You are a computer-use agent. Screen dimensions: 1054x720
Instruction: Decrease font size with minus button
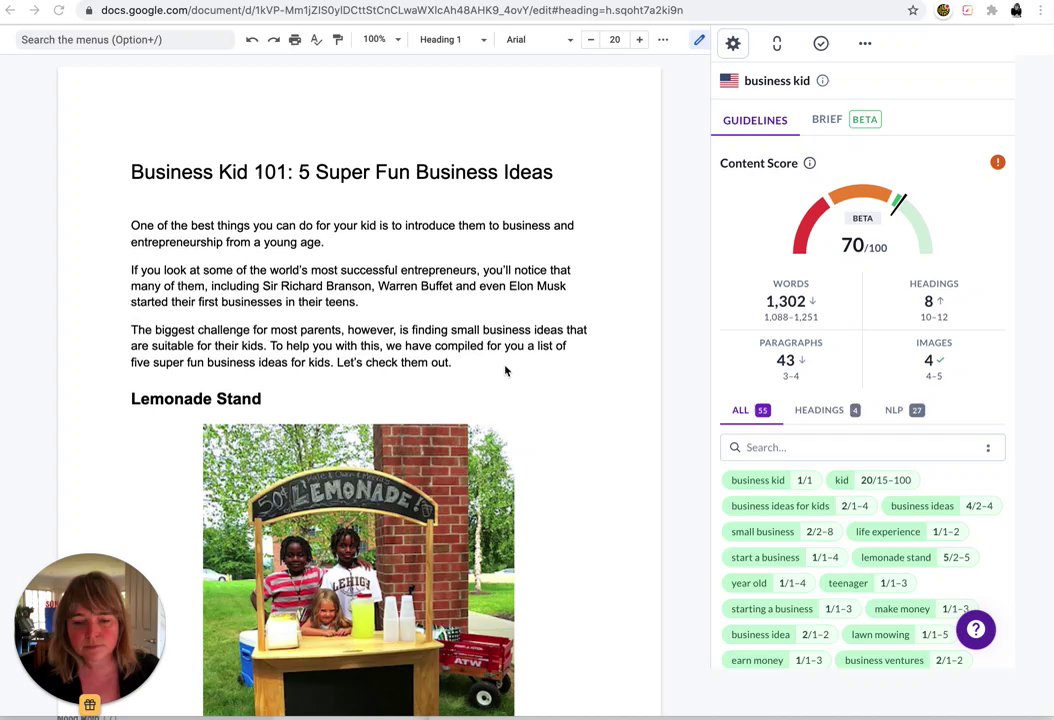(x=591, y=40)
